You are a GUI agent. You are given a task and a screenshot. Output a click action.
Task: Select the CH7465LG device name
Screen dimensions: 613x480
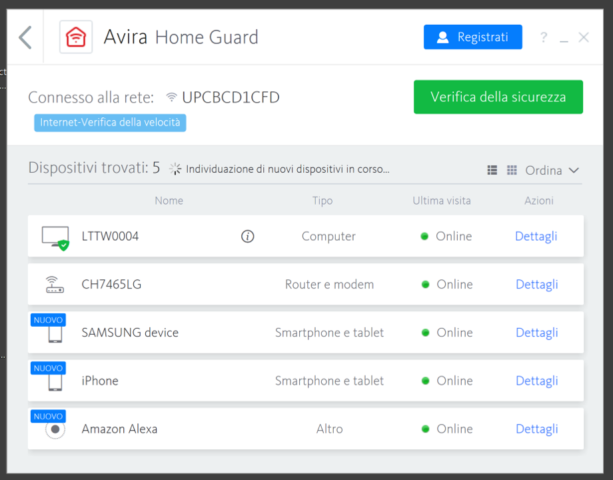point(111,284)
